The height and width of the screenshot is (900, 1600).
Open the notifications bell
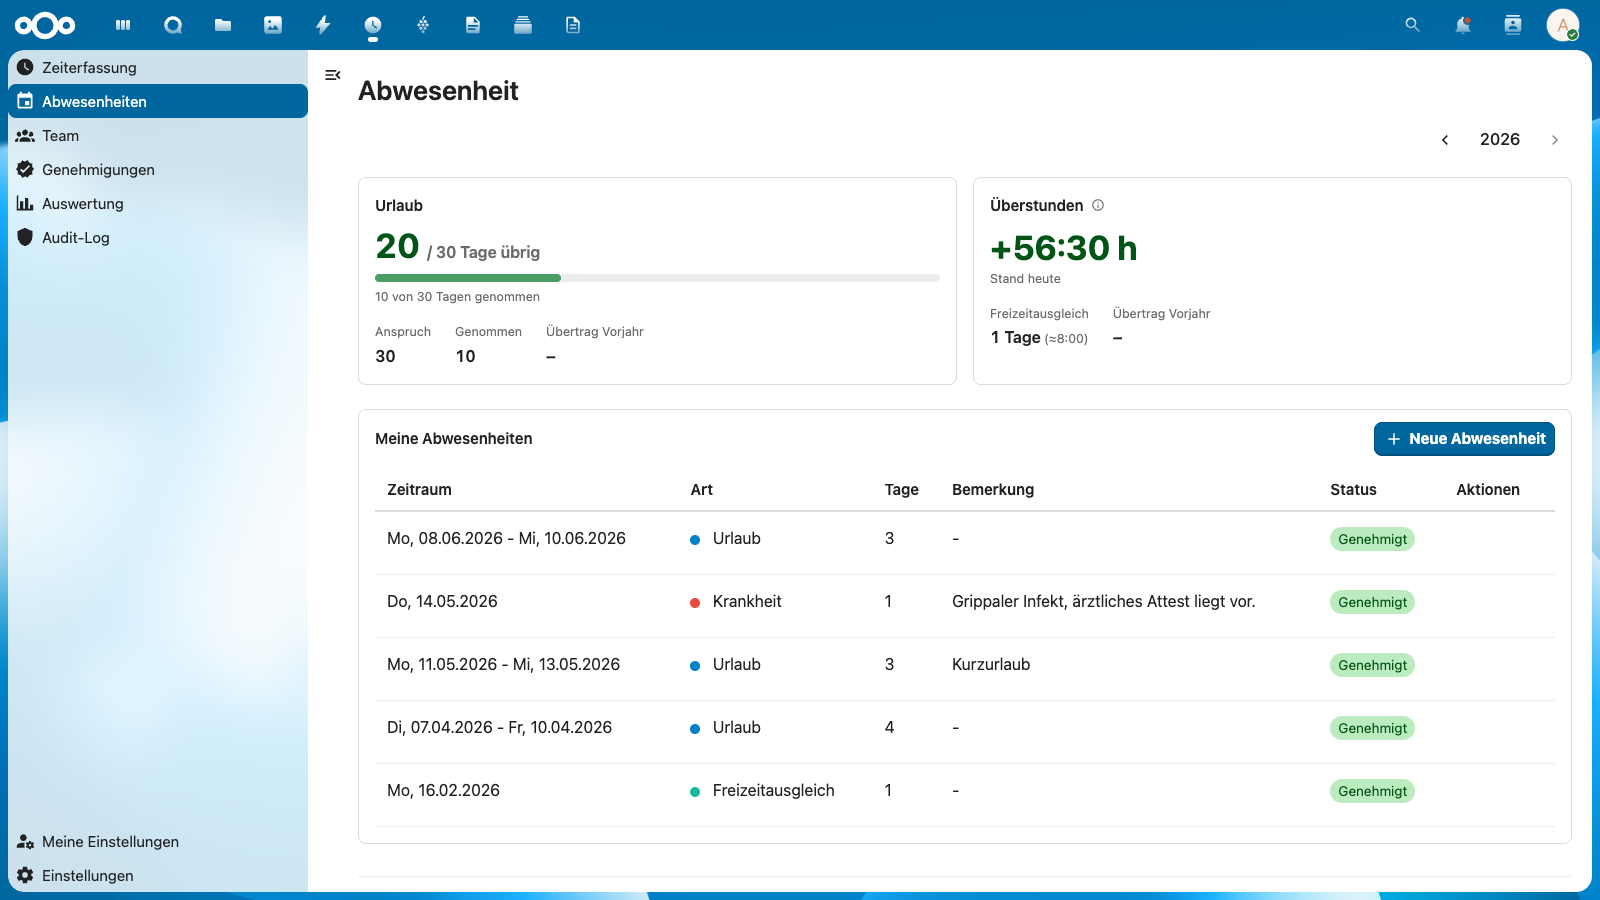[x=1463, y=25]
